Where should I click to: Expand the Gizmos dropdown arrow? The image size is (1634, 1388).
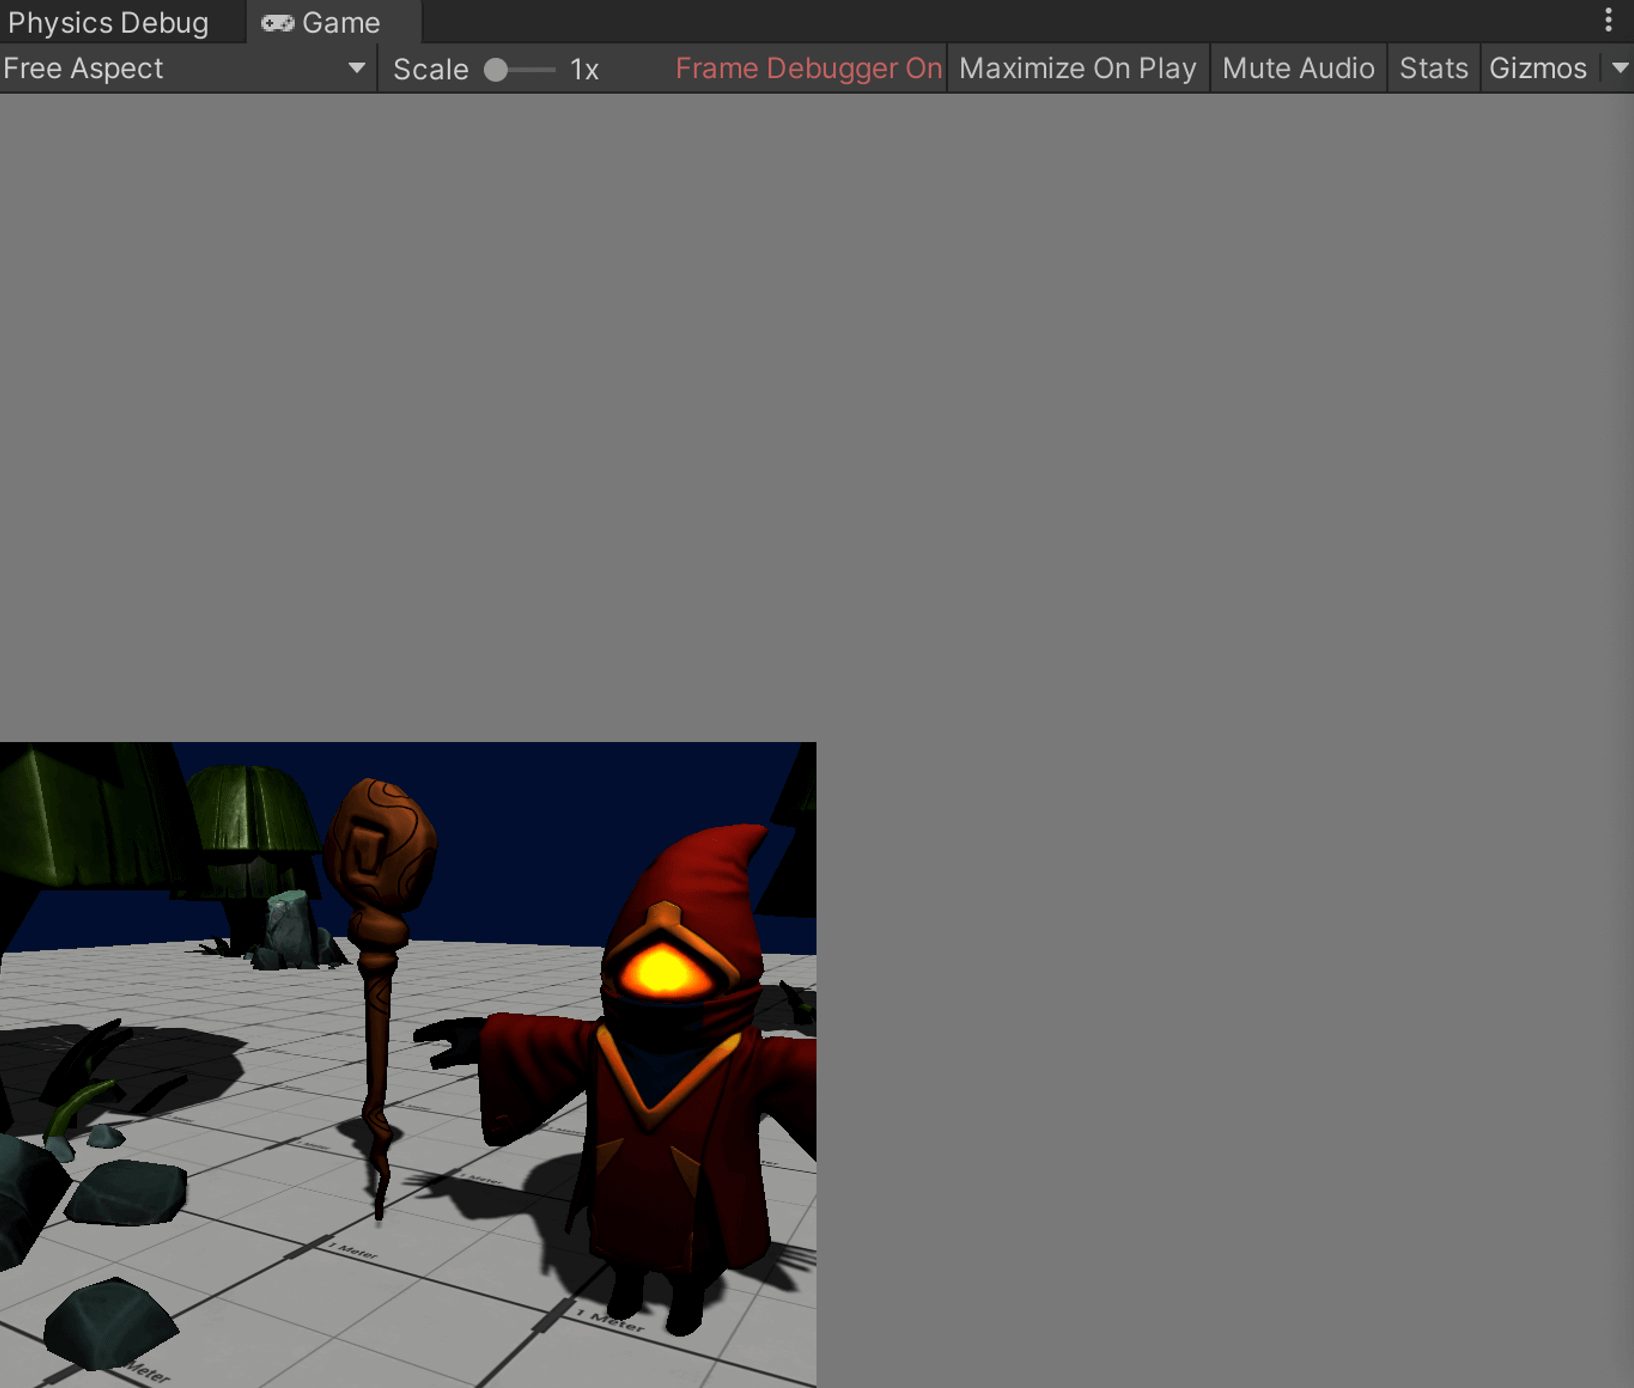[1619, 68]
